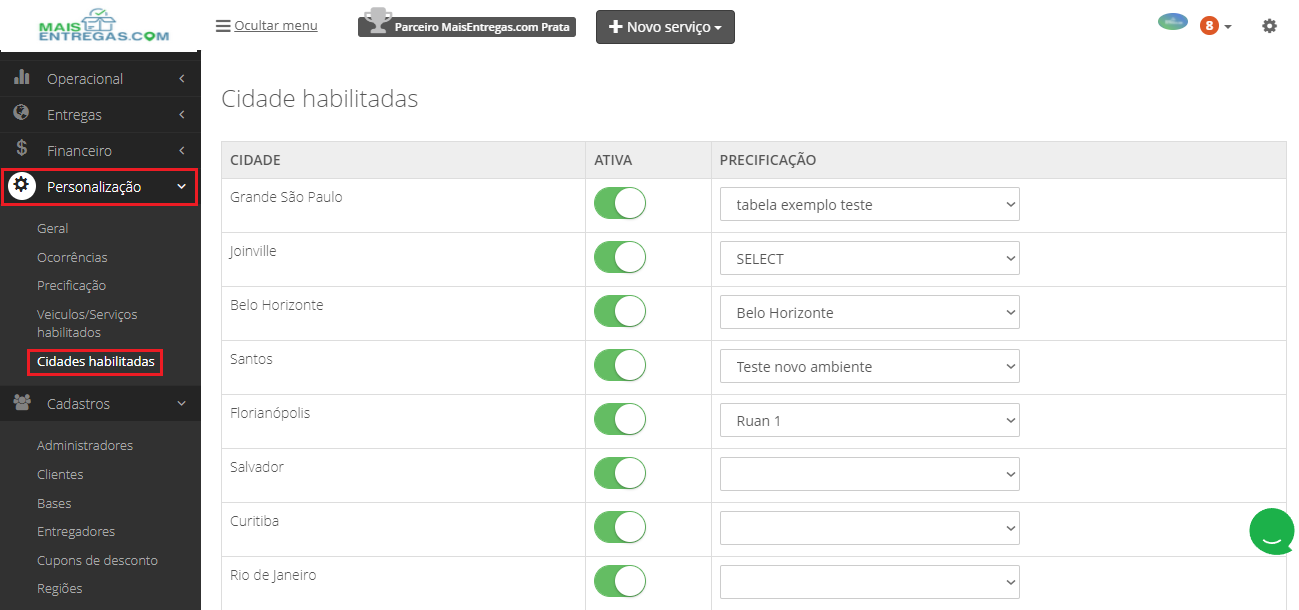The image size is (1299, 610).
Task: Open the user avatar icon
Action: point(1172,22)
